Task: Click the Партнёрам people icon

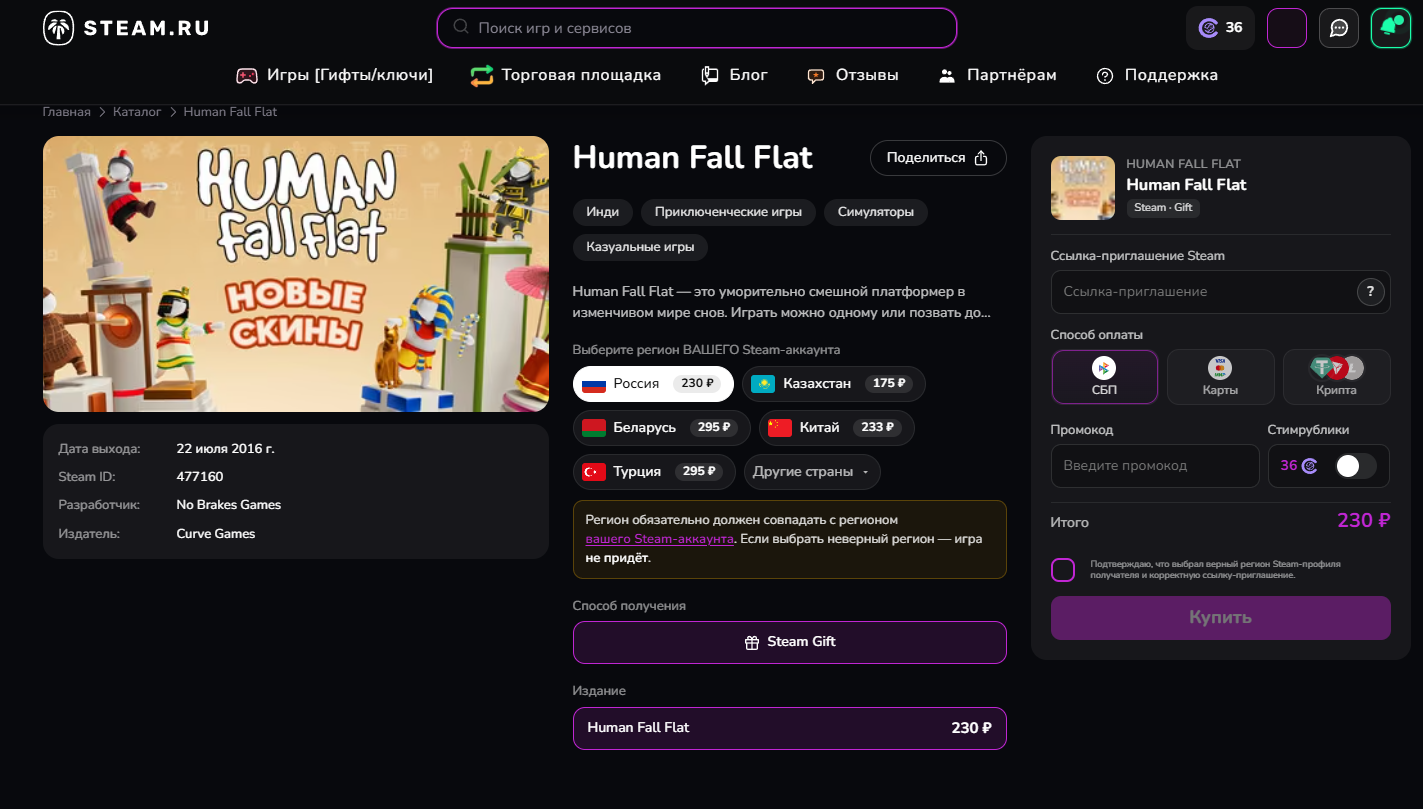Action: tap(947, 75)
